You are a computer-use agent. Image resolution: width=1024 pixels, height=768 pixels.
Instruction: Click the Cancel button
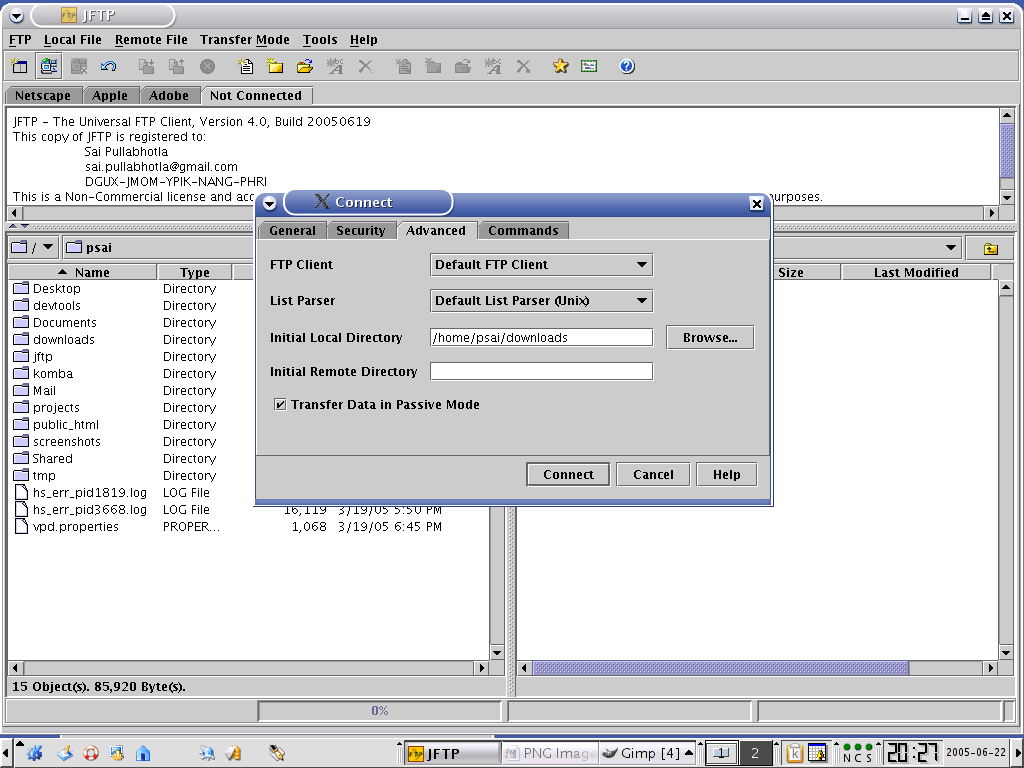pos(653,475)
